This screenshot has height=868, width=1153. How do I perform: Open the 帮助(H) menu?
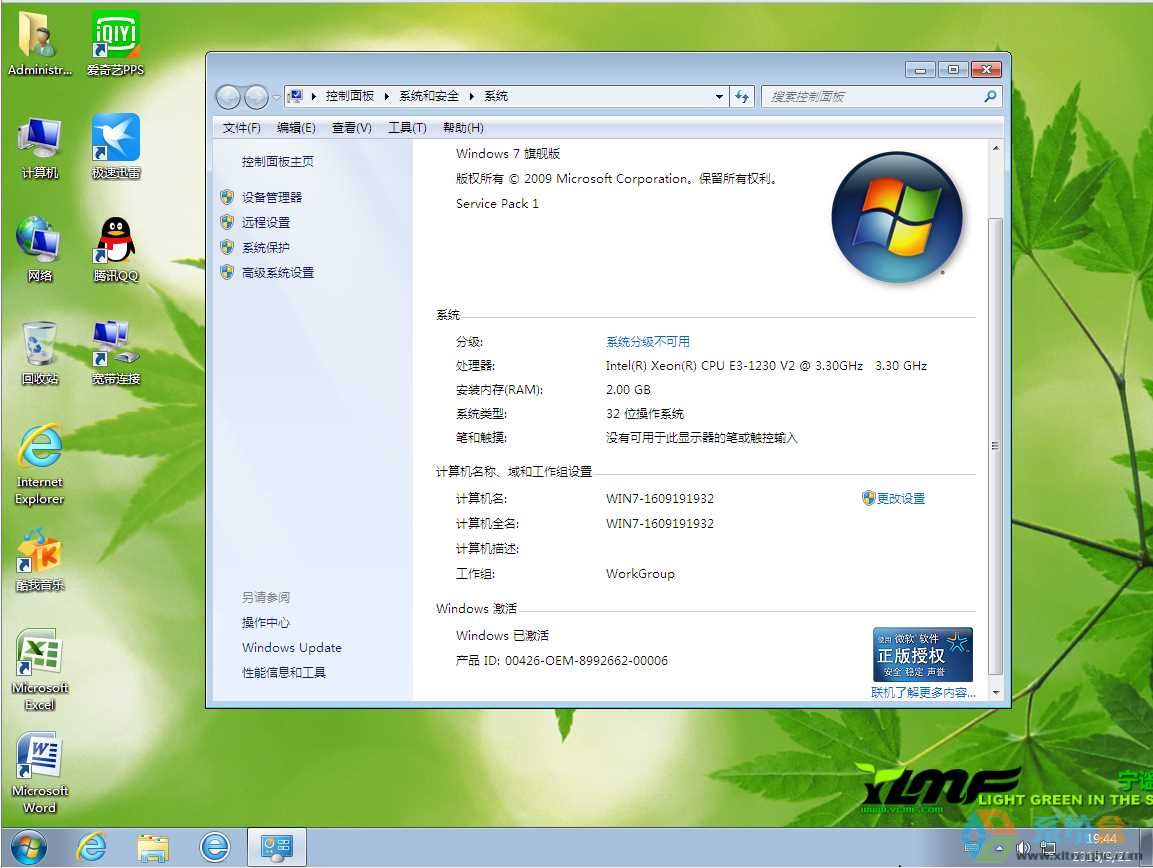(x=463, y=128)
